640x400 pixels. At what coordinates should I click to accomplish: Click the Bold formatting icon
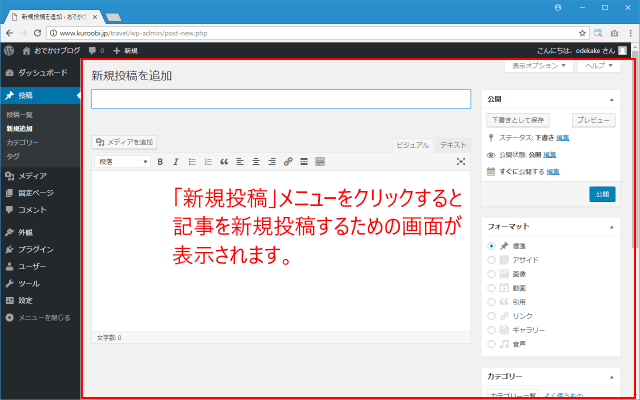pos(160,162)
